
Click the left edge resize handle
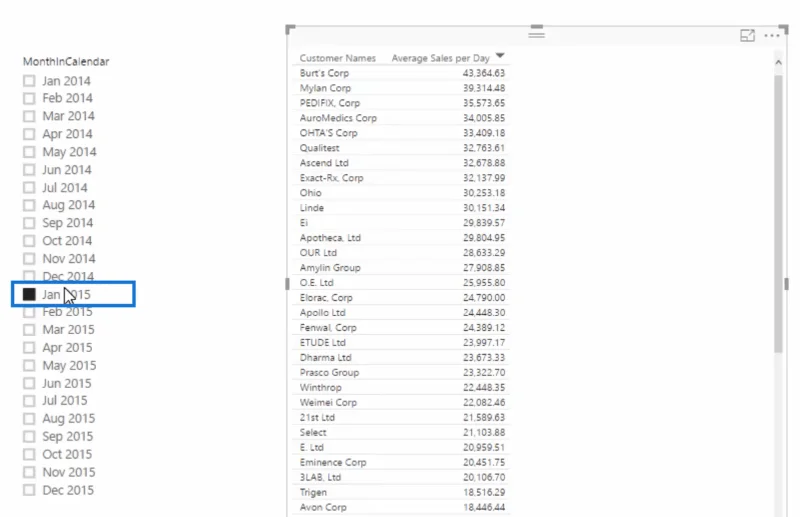pyautogui.click(x=287, y=284)
